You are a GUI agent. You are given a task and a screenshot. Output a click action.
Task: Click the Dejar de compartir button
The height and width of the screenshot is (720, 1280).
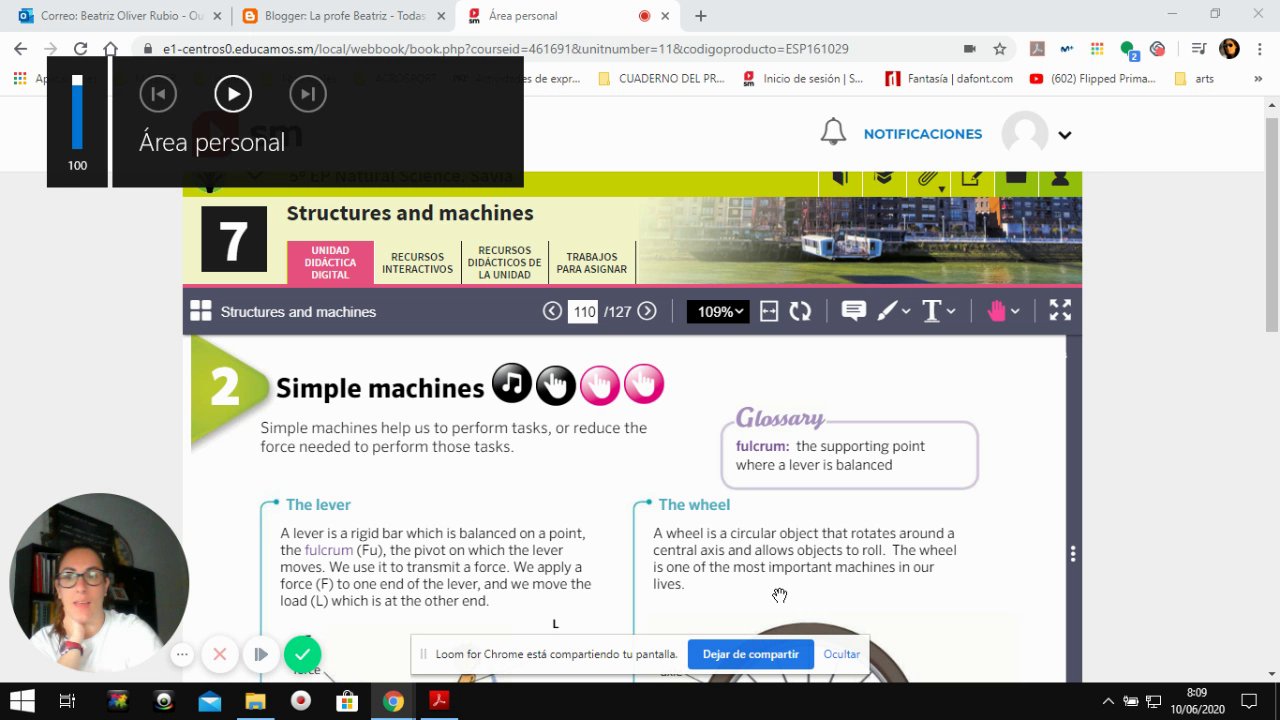pos(751,654)
